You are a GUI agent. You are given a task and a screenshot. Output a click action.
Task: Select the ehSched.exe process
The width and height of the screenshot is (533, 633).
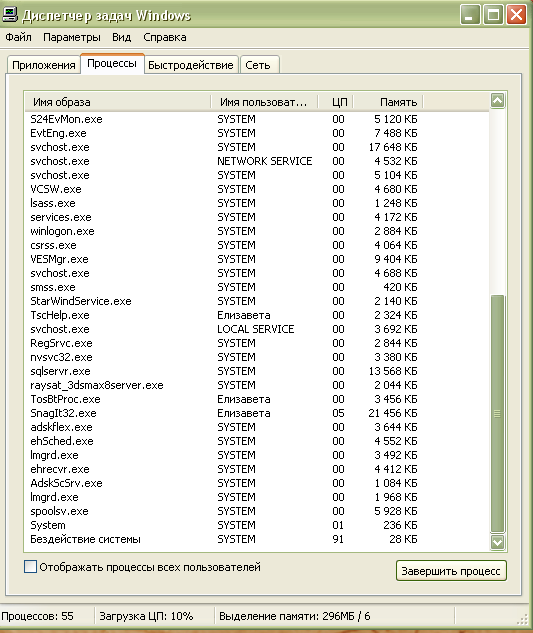pyautogui.click(x=257, y=441)
